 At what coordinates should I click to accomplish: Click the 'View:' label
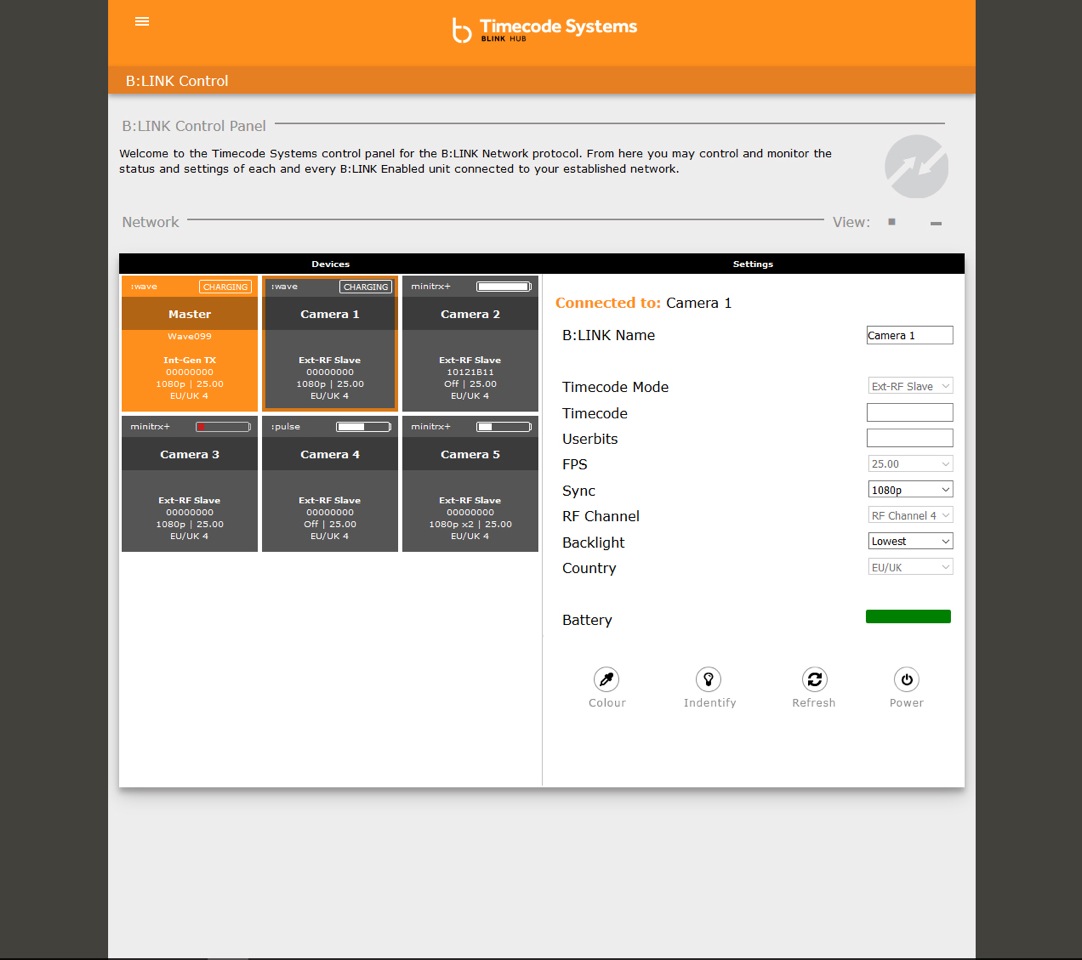tap(852, 222)
